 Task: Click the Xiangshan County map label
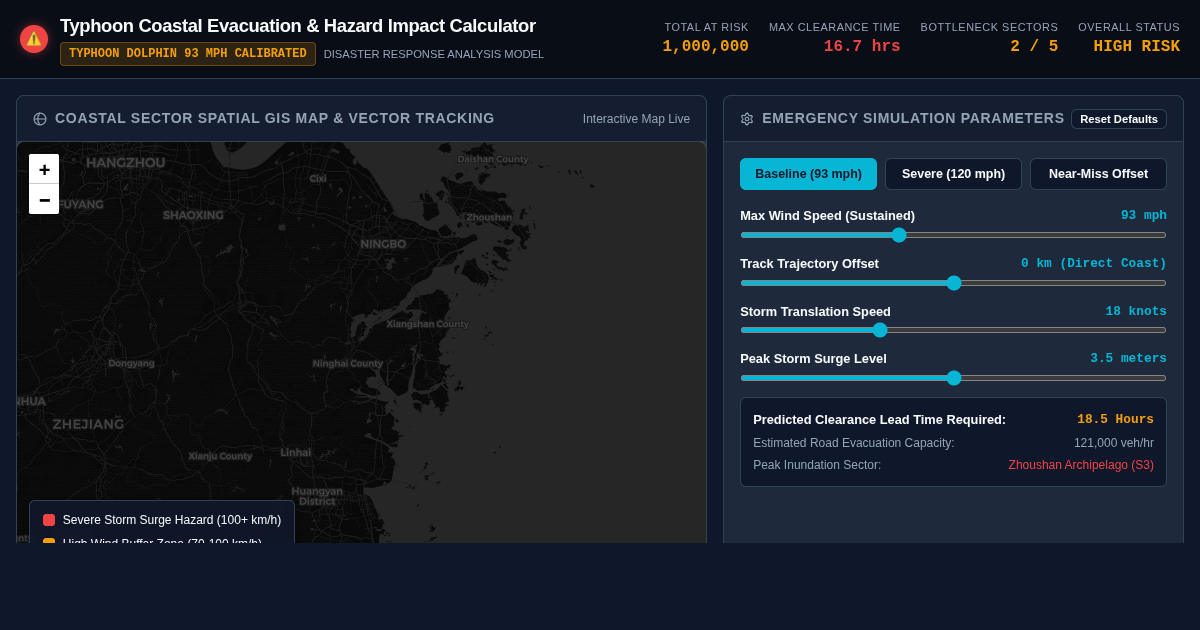coord(427,324)
